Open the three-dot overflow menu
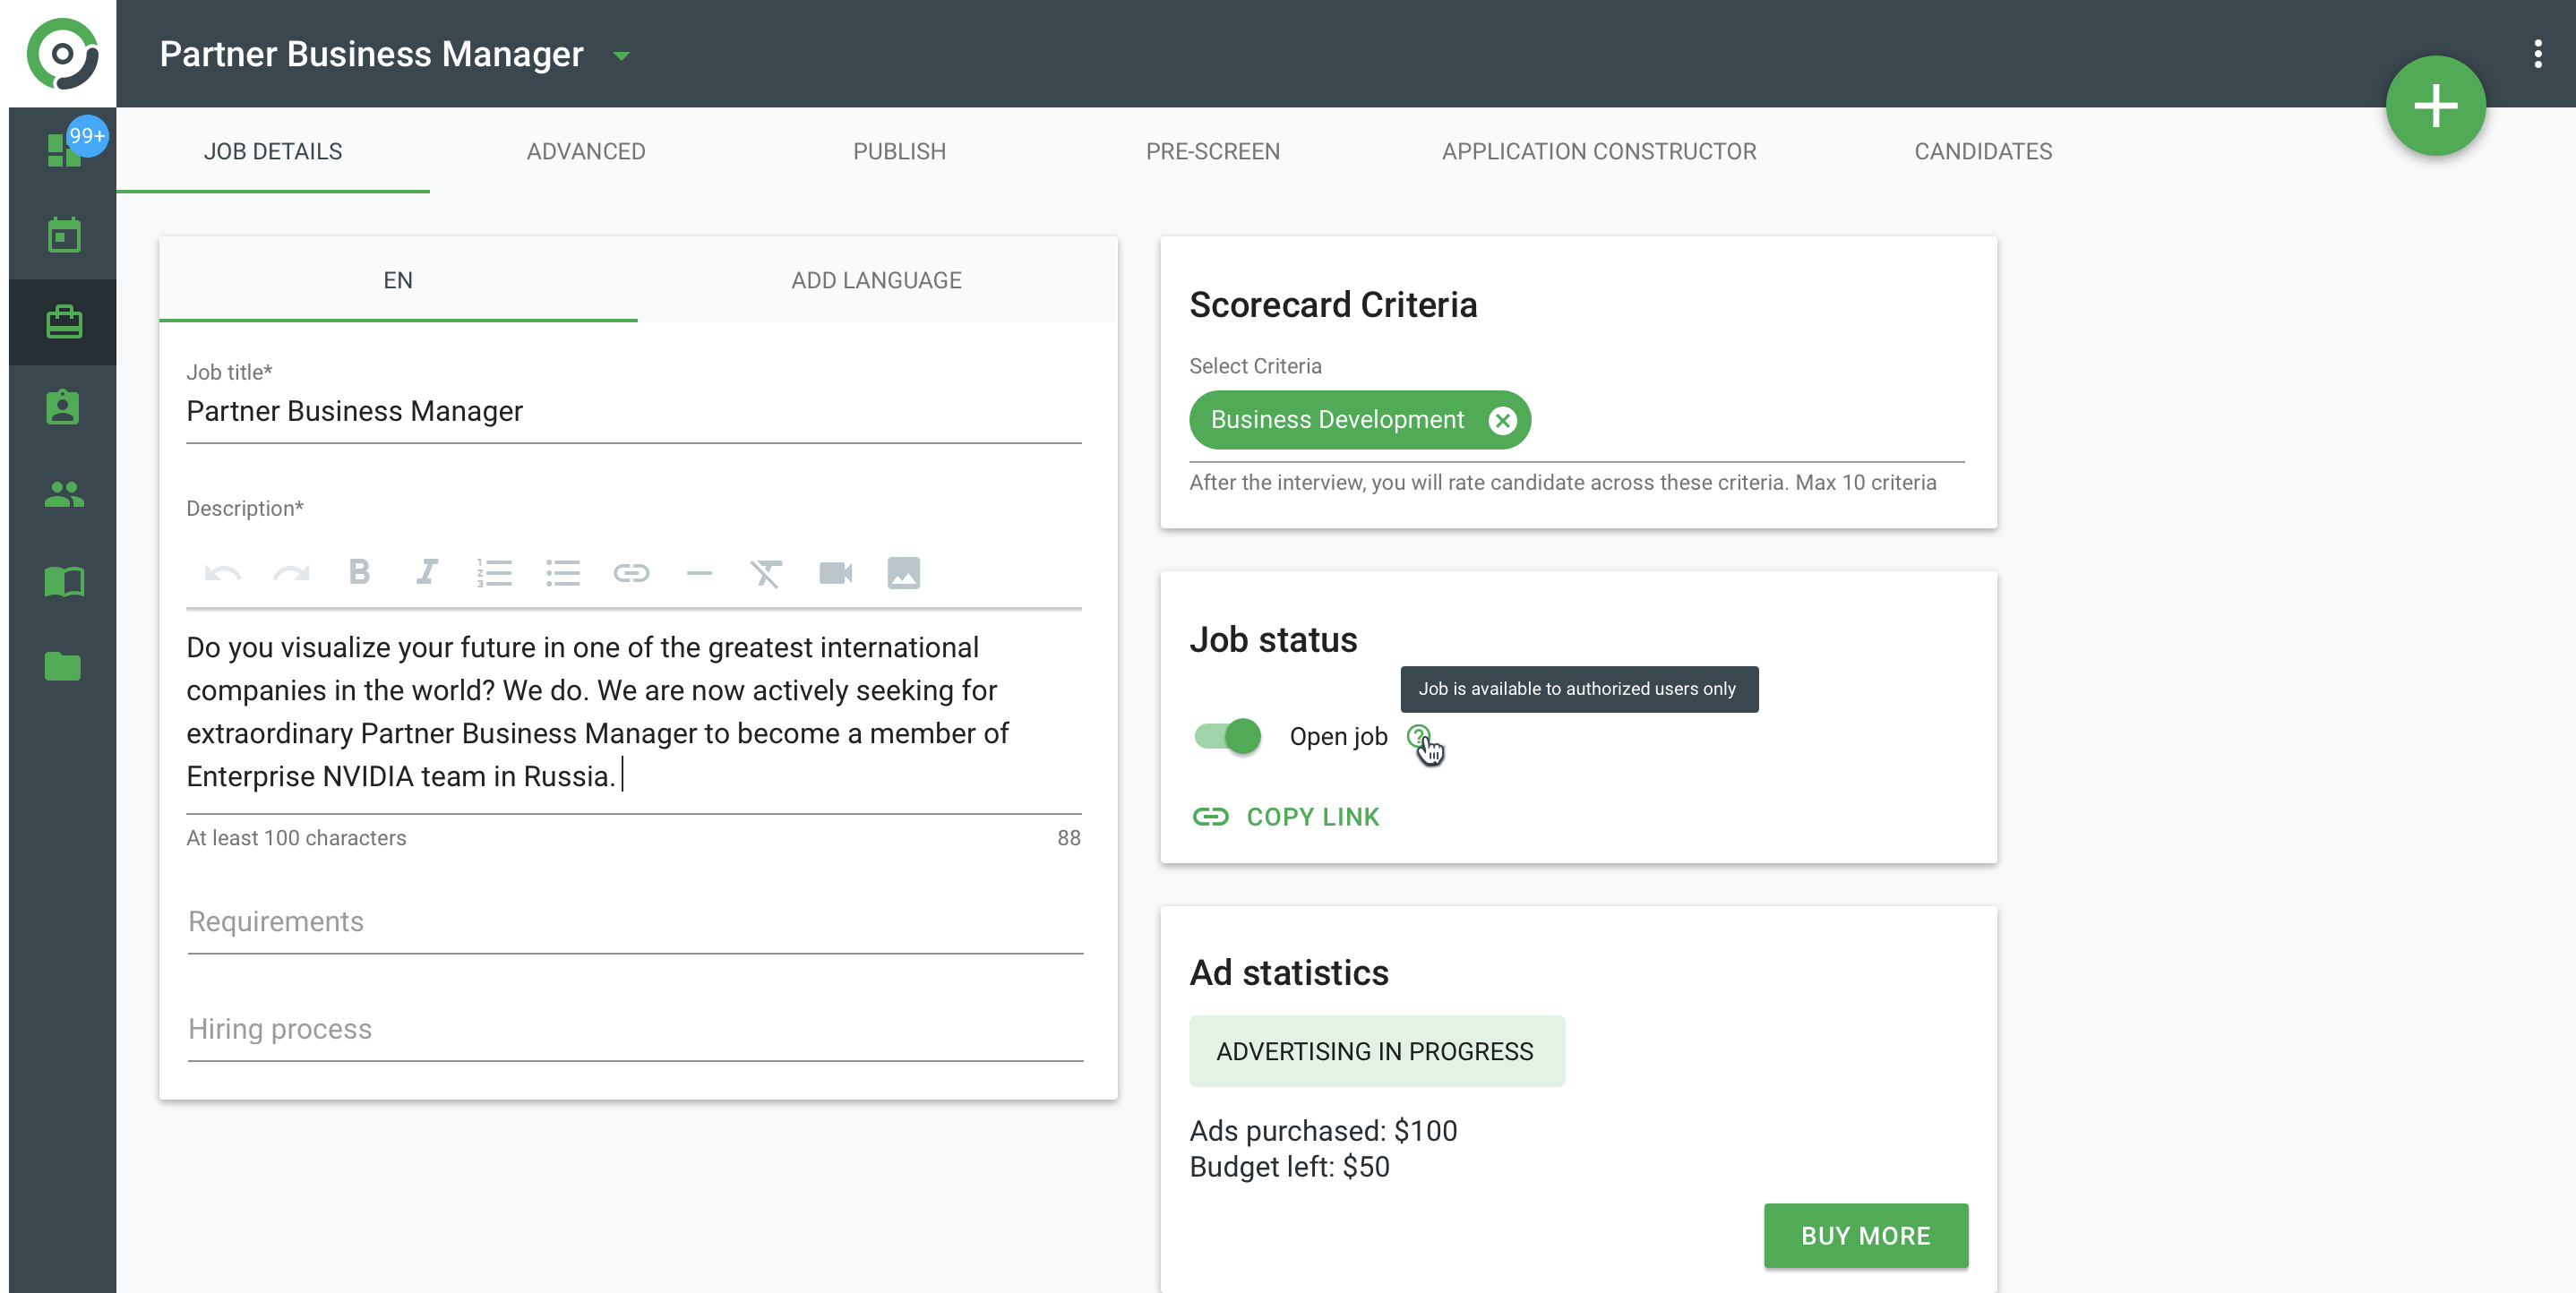This screenshot has width=2576, height=1293. tap(2537, 54)
